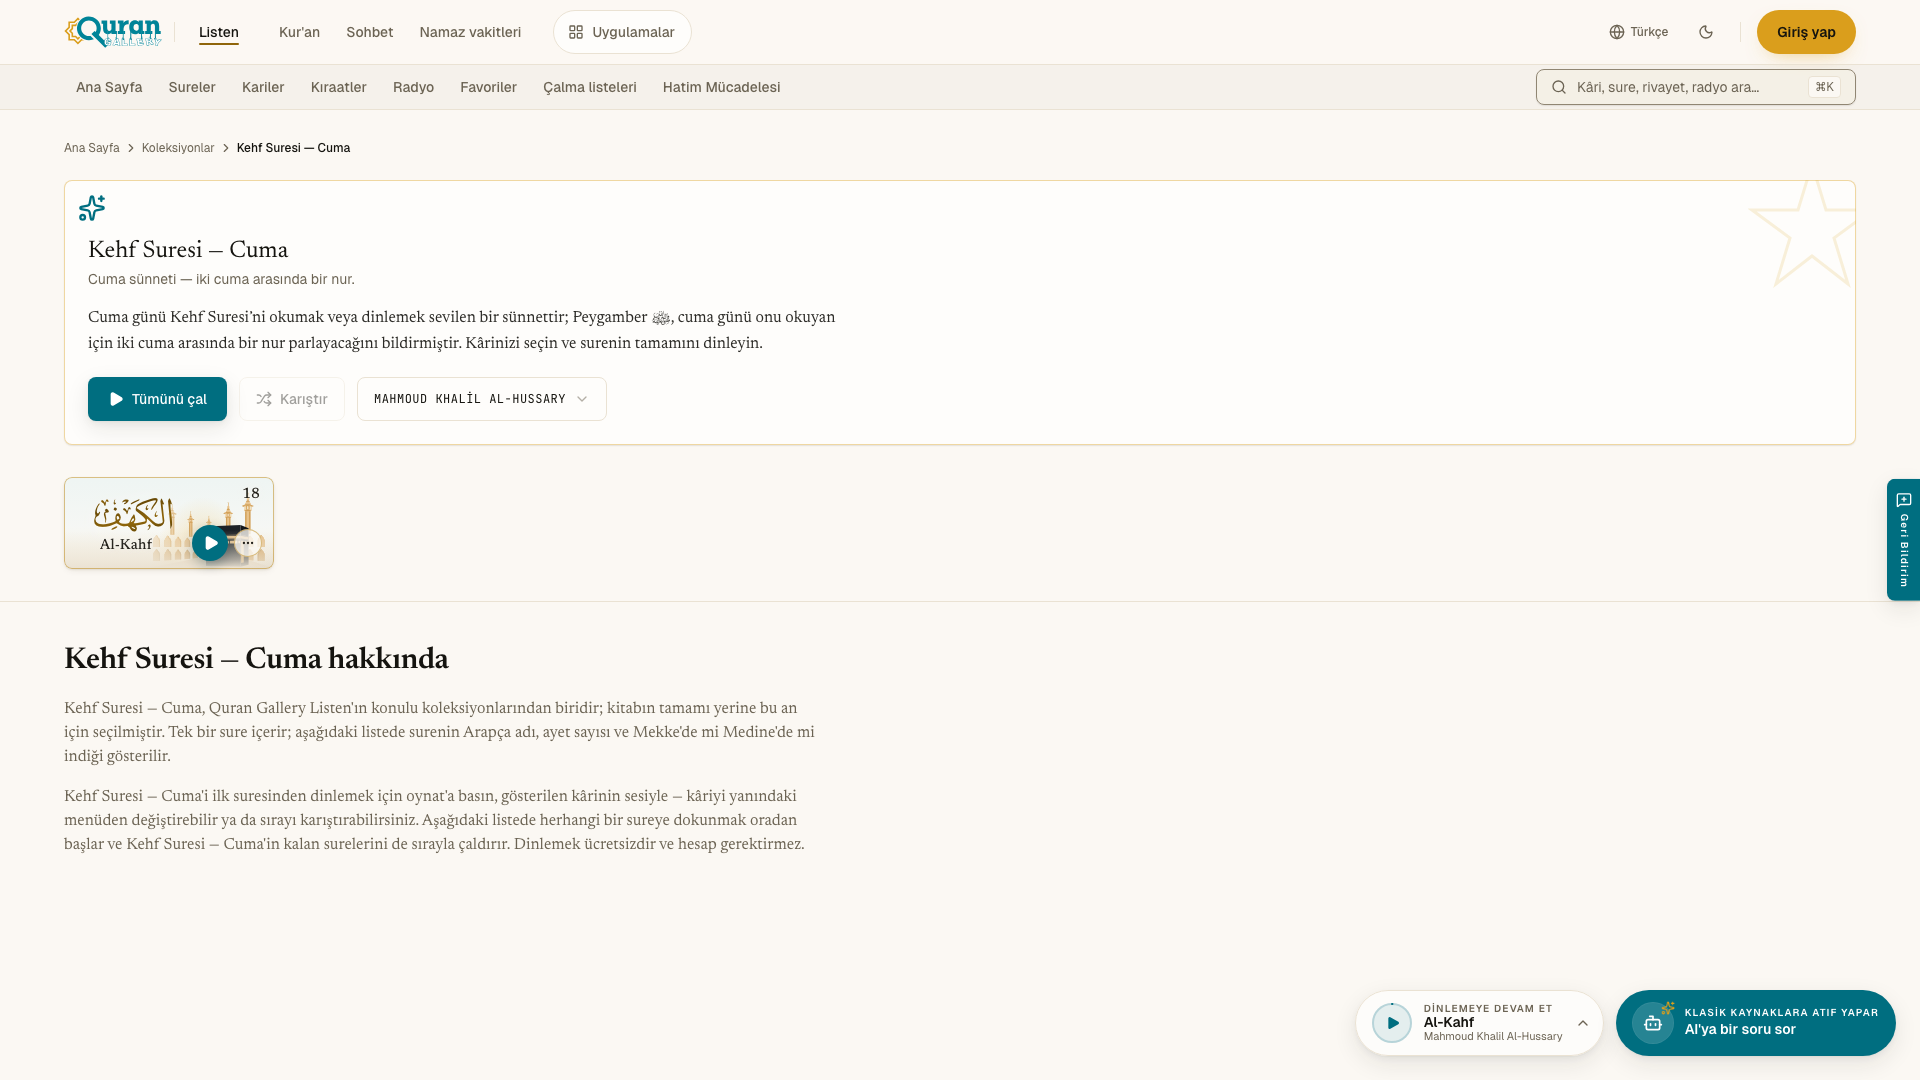Click the Giriş yap button
The height and width of the screenshot is (1080, 1920).
[x=1806, y=32]
